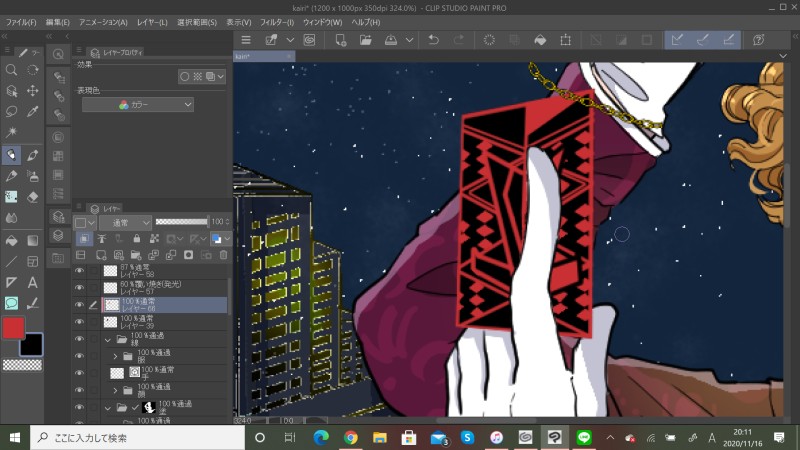Select the Gradient tool
The width and height of the screenshot is (800, 450).
33,240
